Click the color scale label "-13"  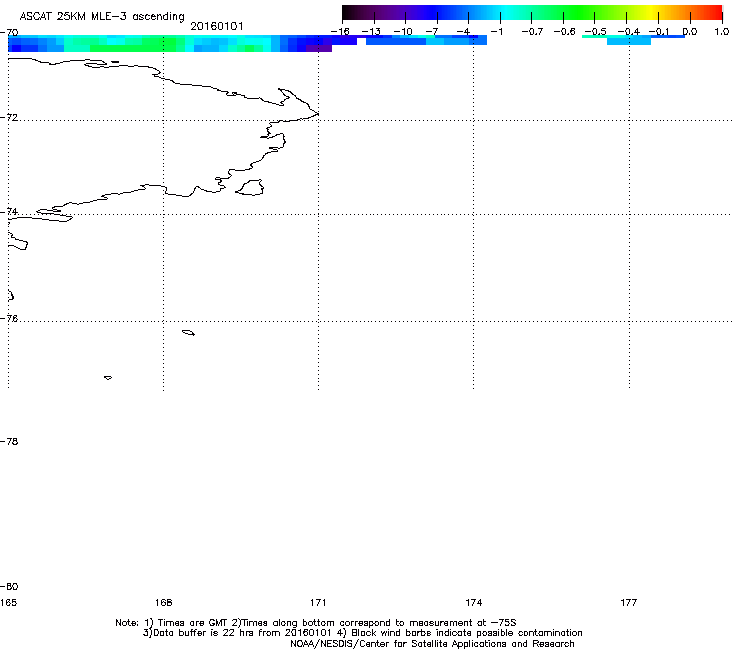(371, 32)
